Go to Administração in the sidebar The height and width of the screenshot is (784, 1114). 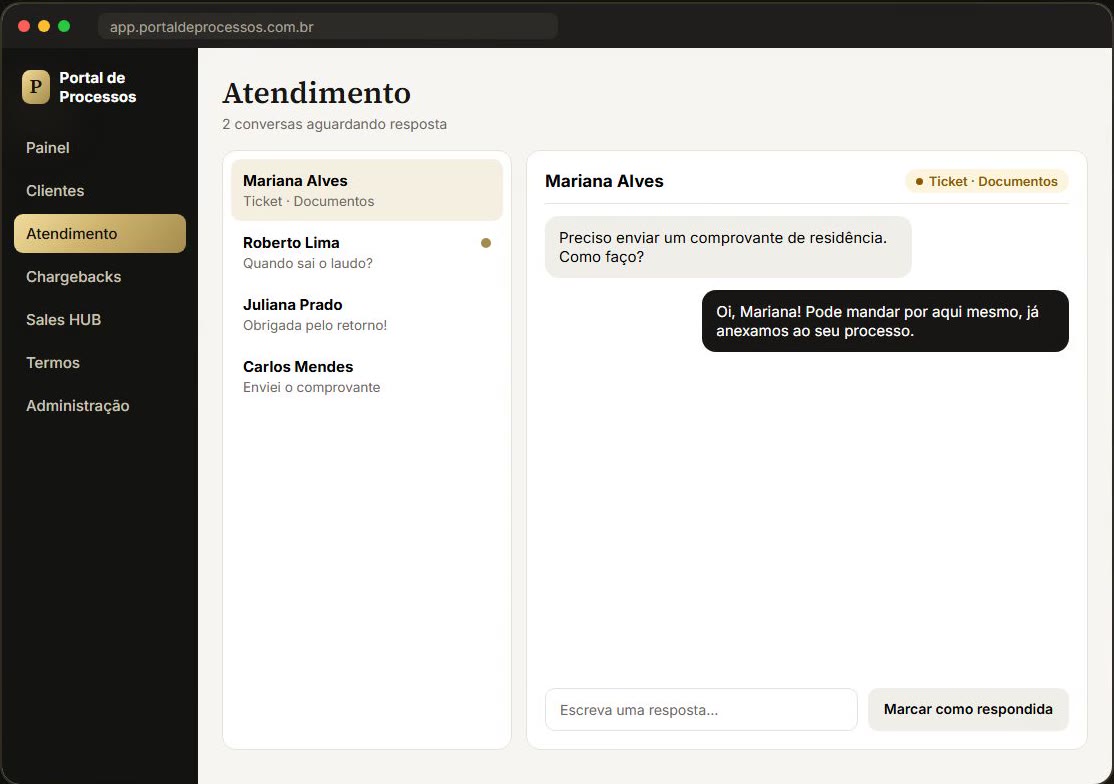point(99,405)
